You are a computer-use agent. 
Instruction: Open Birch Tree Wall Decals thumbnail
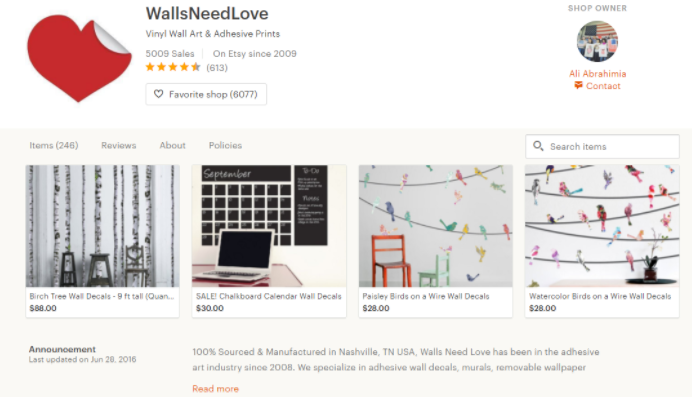tap(102, 226)
